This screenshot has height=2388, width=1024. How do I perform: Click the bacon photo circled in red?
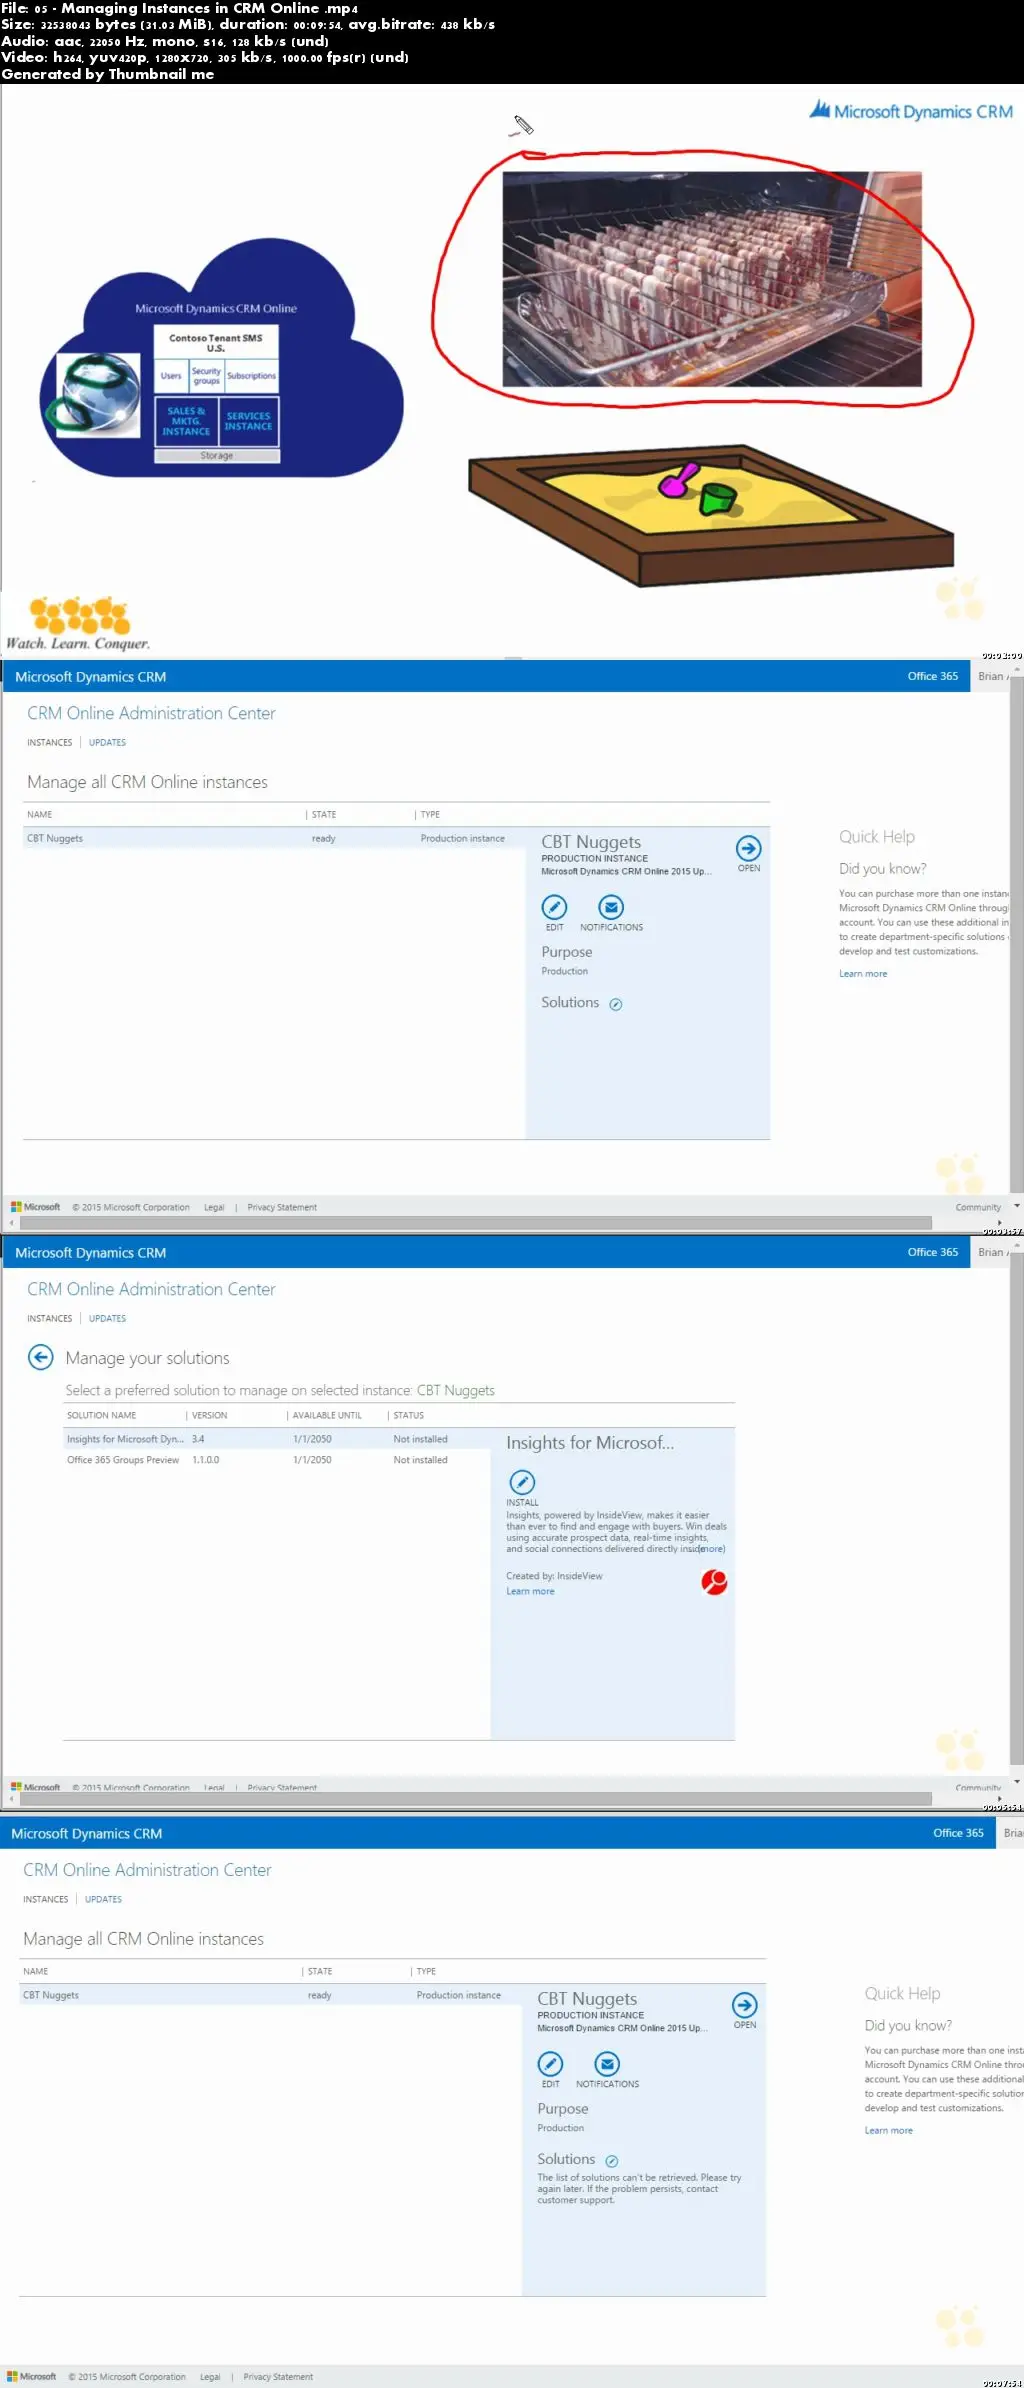tap(711, 279)
